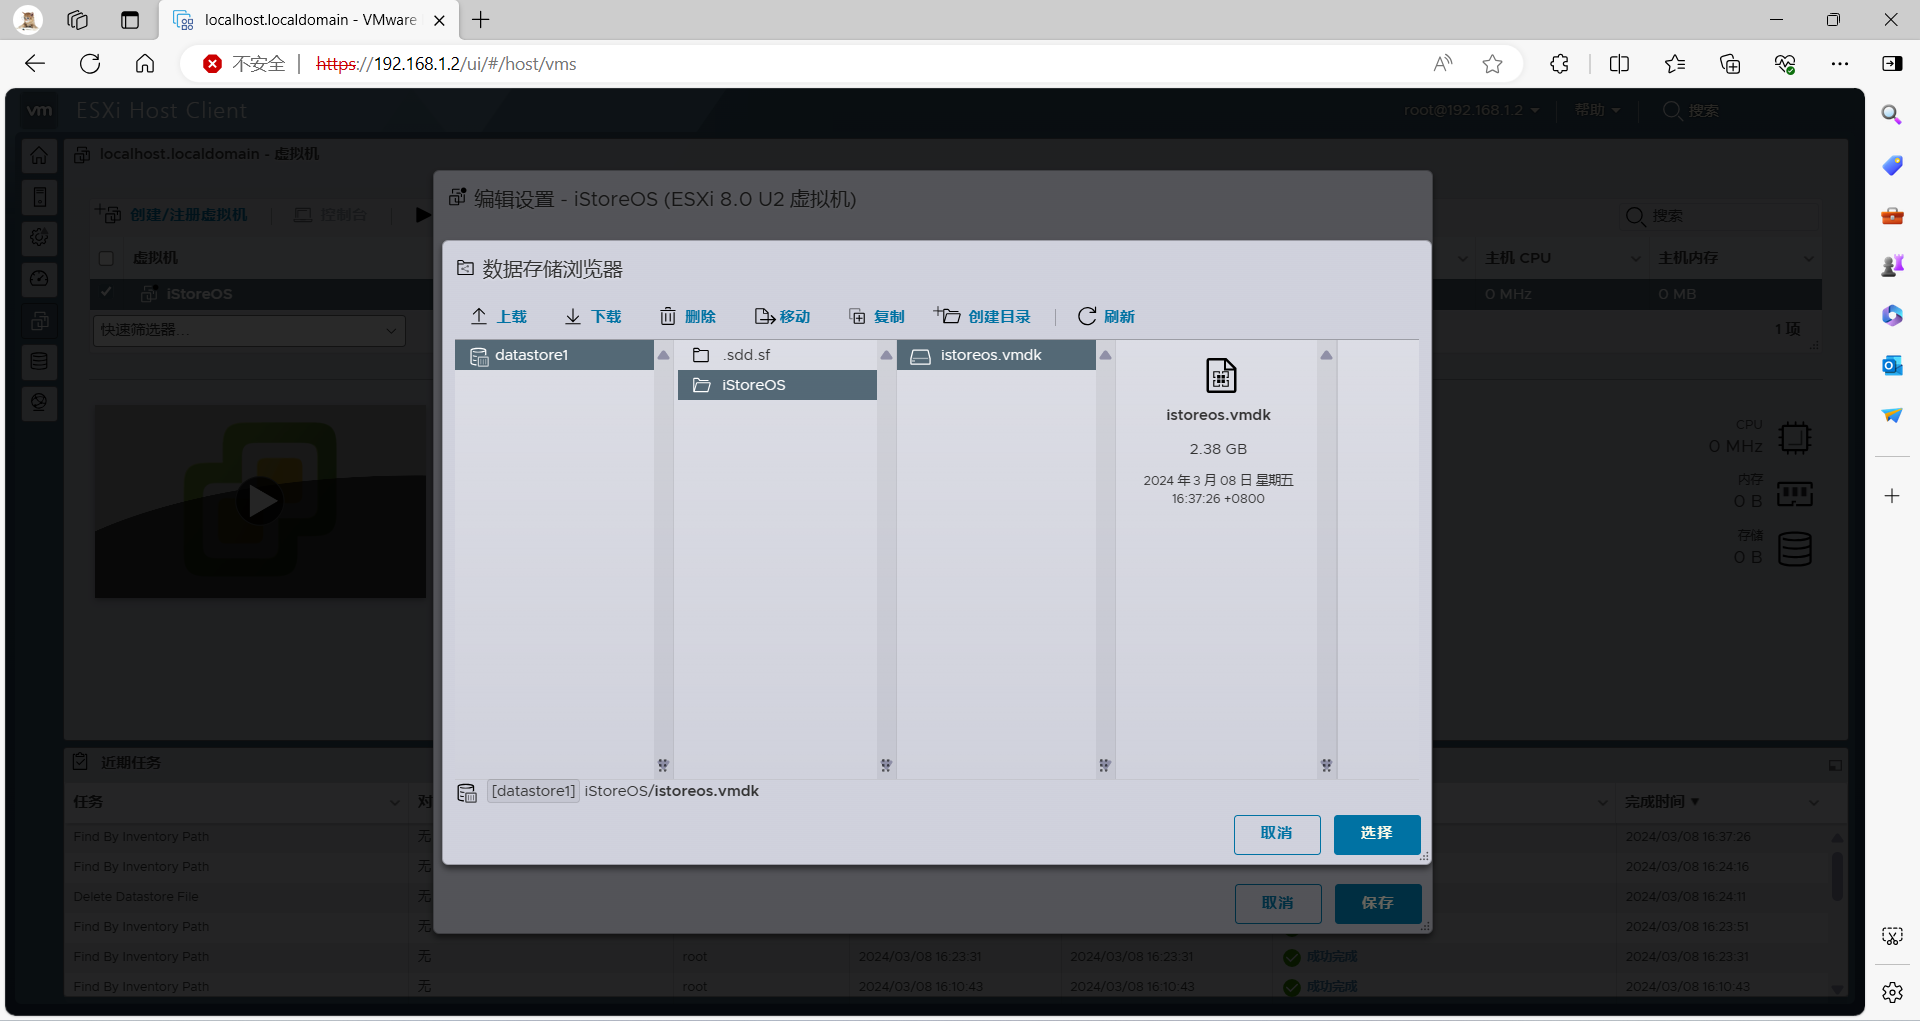Open 帮助 help dropdown
Screen dimensions: 1920x1021
point(1597,110)
